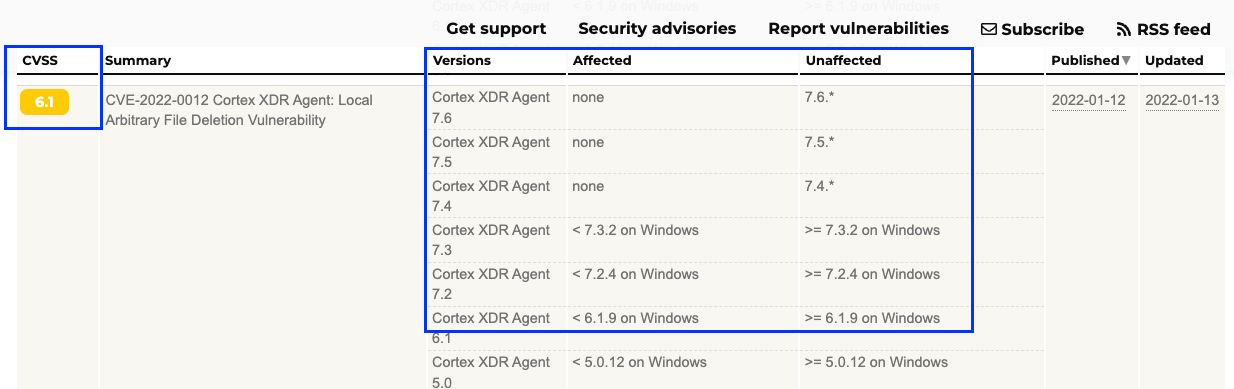Sort by Published column header
1234x389 pixels.
point(1084,61)
